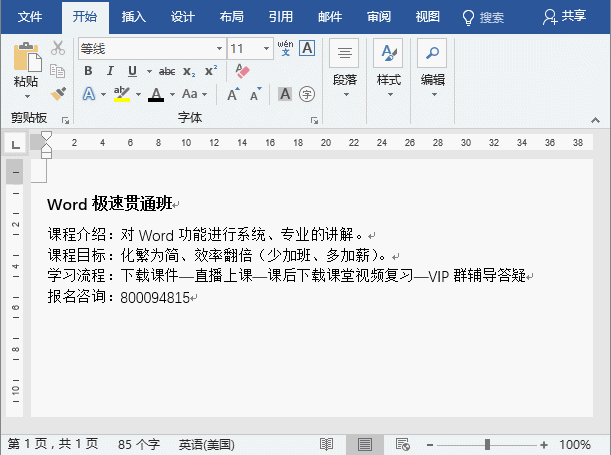Viewport: 611px width, 455px height.
Task: Toggle Subscript formatting
Action: (190, 71)
